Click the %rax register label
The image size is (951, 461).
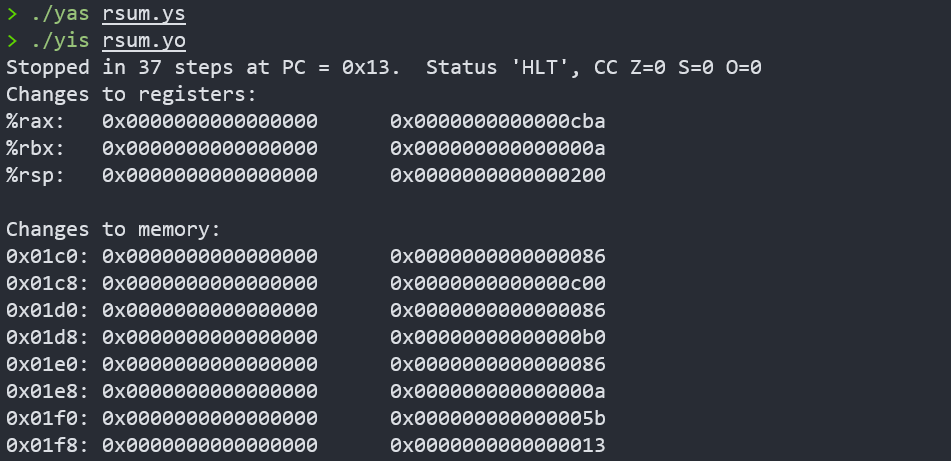click(35, 122)
